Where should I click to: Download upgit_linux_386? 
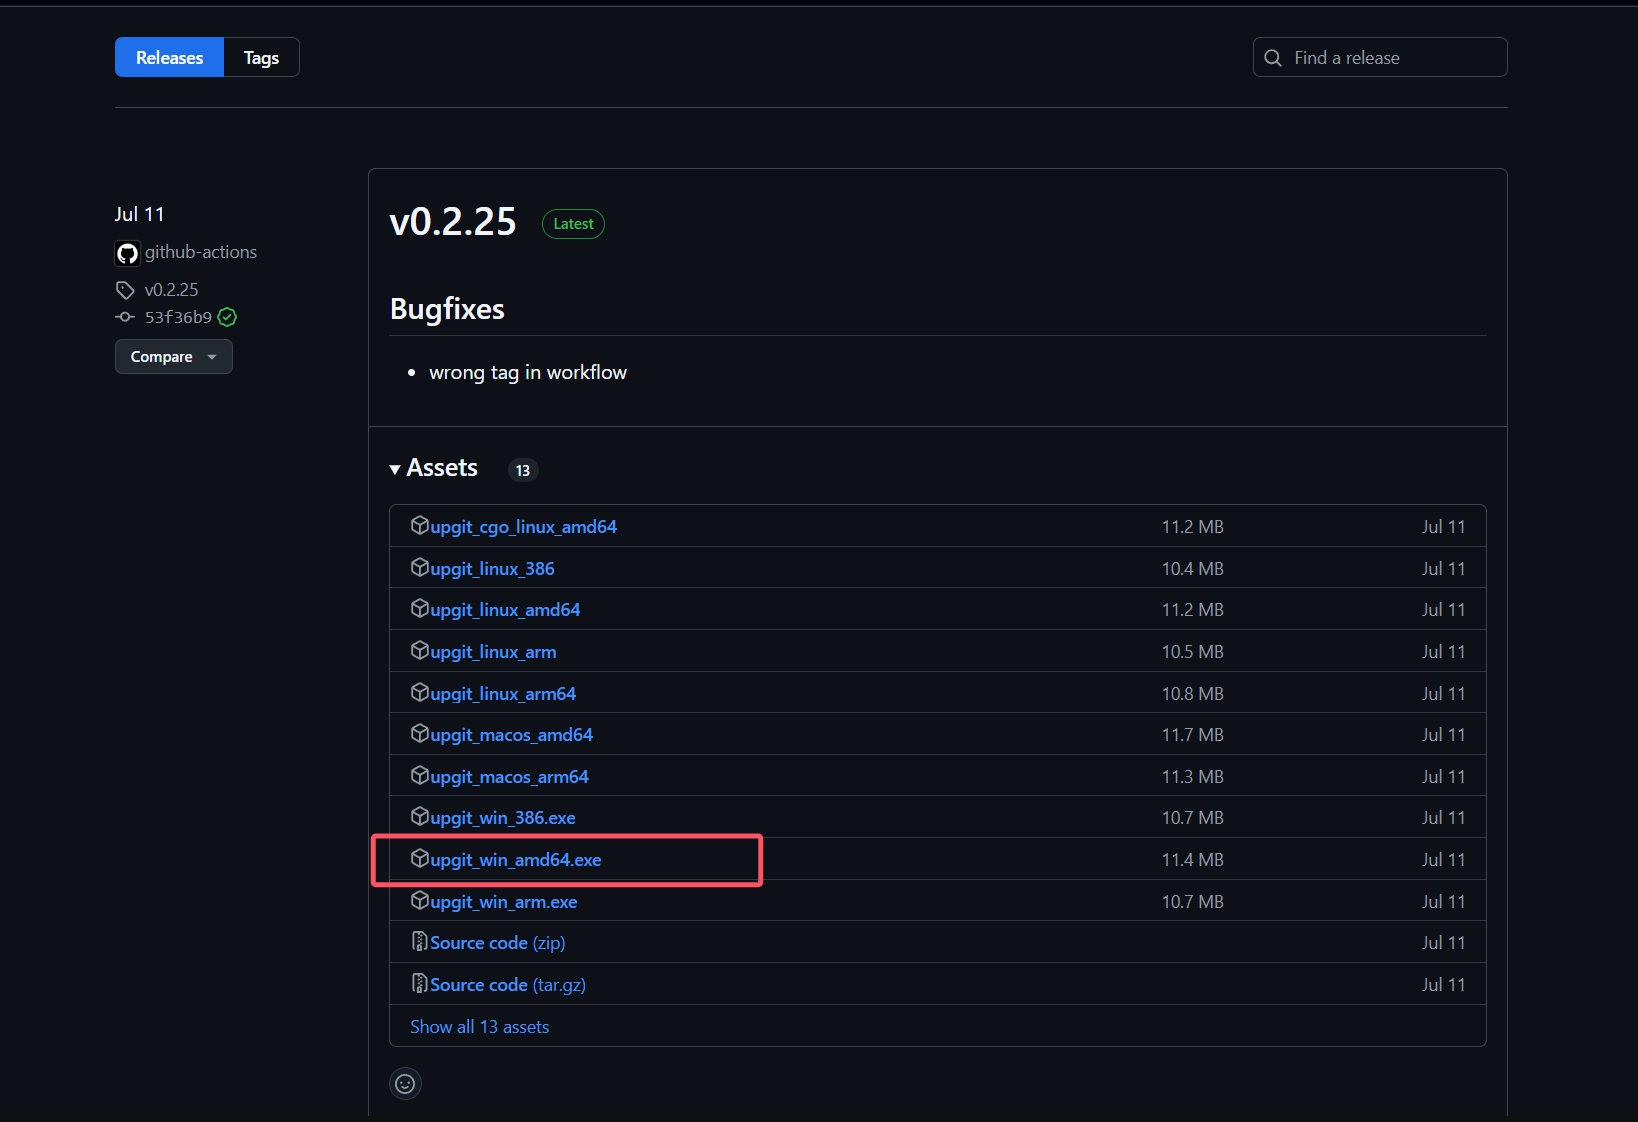[x=492, y=569]
